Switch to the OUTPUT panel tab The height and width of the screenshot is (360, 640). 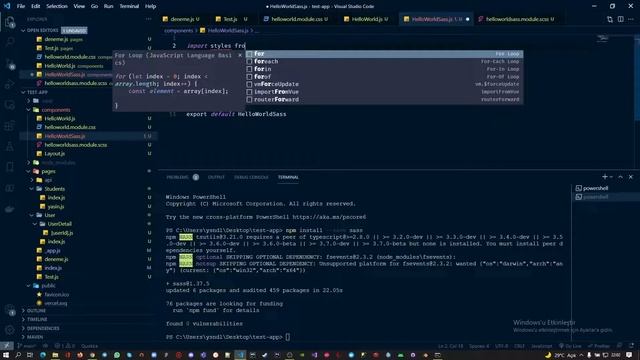(x=216, y=177)
